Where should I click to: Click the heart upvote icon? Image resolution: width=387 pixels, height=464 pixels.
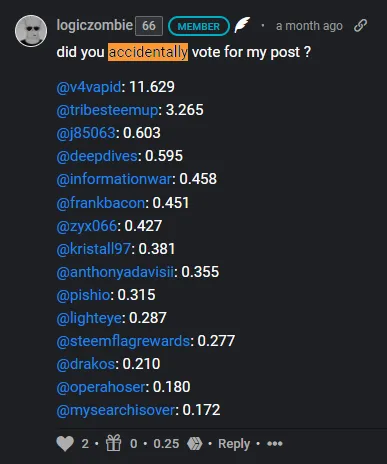(x=65, y=444)
